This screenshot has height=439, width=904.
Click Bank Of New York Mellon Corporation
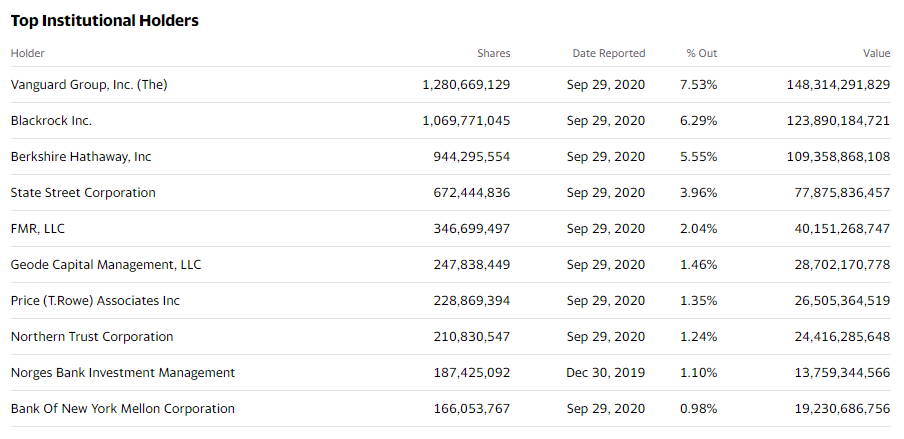point(122,409)
